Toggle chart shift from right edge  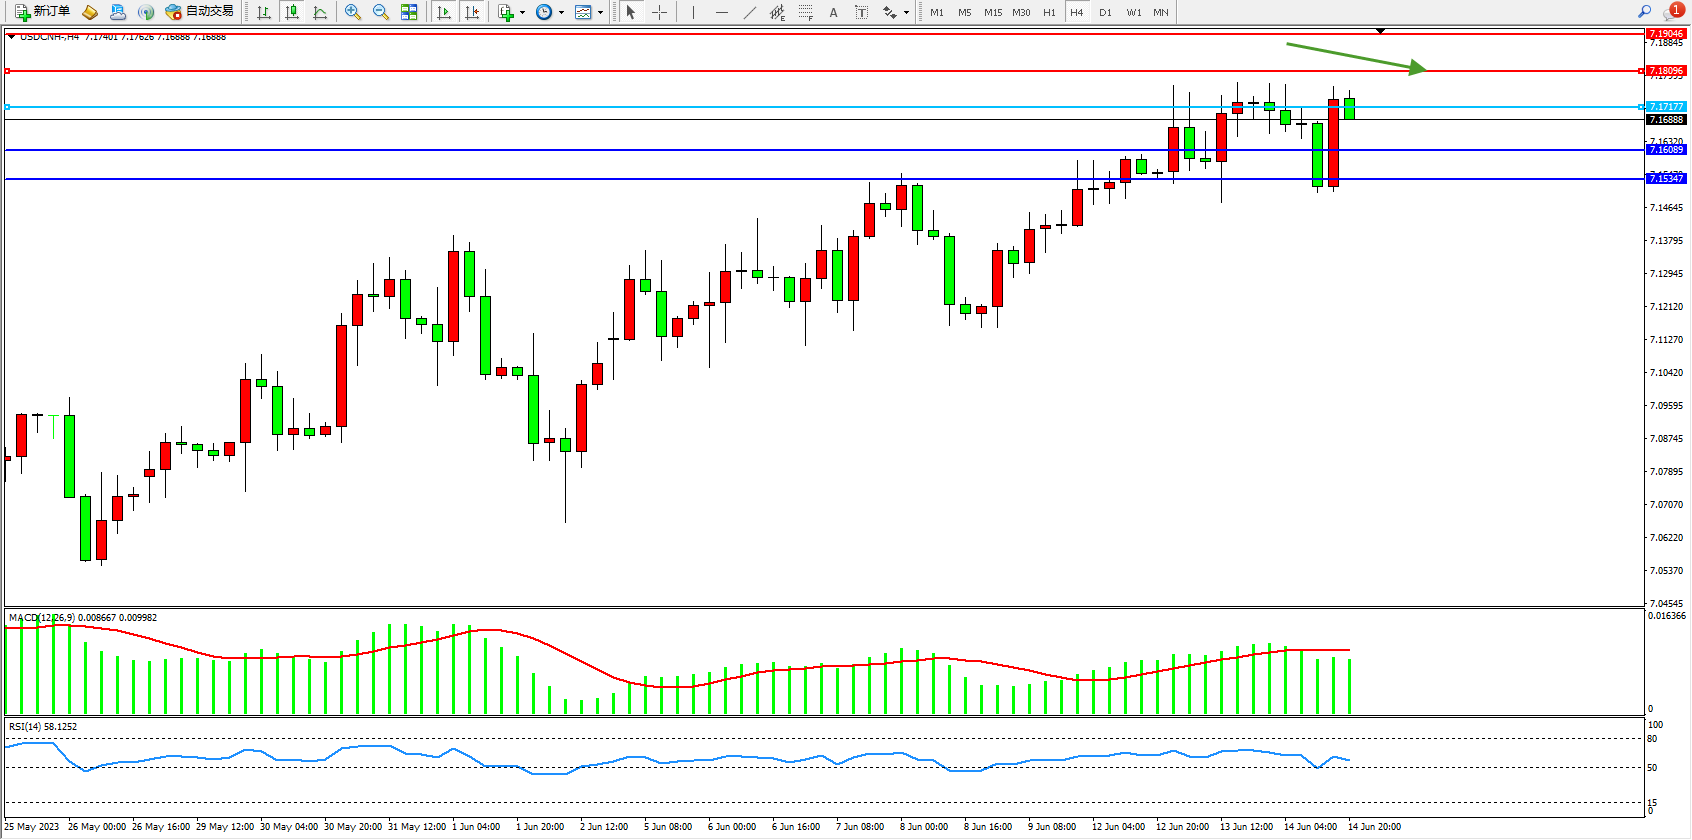click(472, 12)
